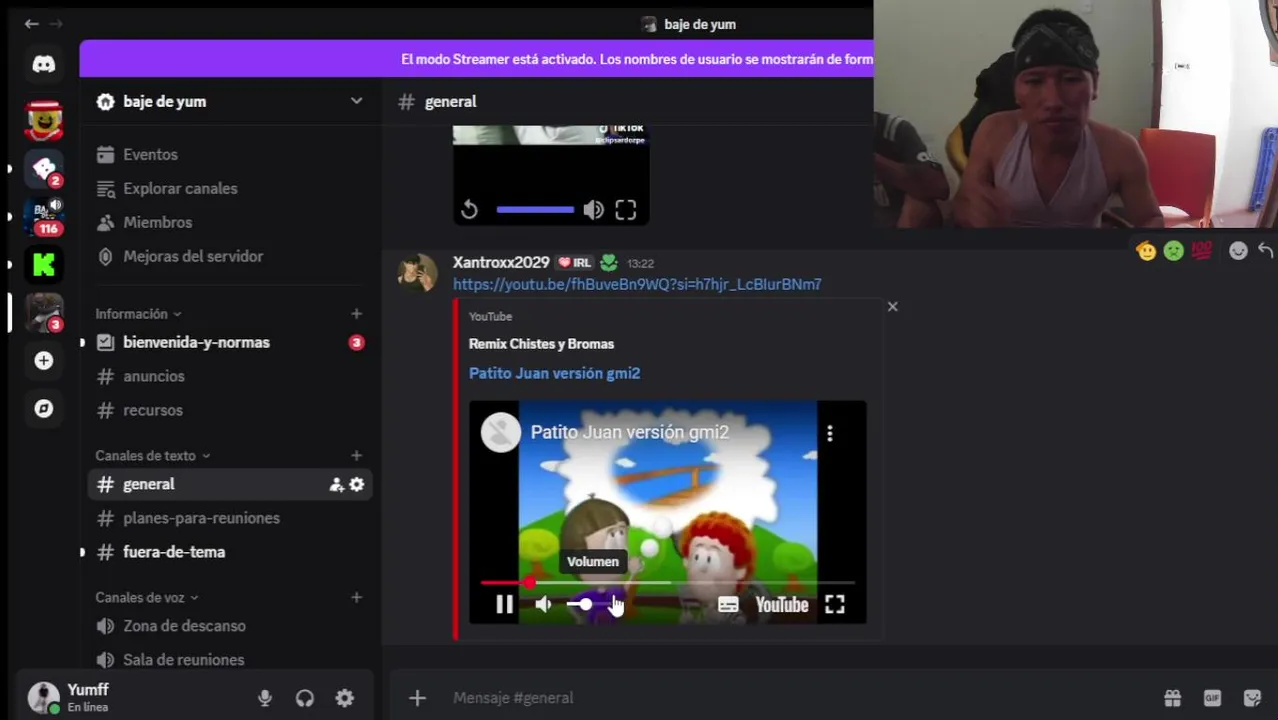Mute YouTube video speaker icon

point(543,604)
